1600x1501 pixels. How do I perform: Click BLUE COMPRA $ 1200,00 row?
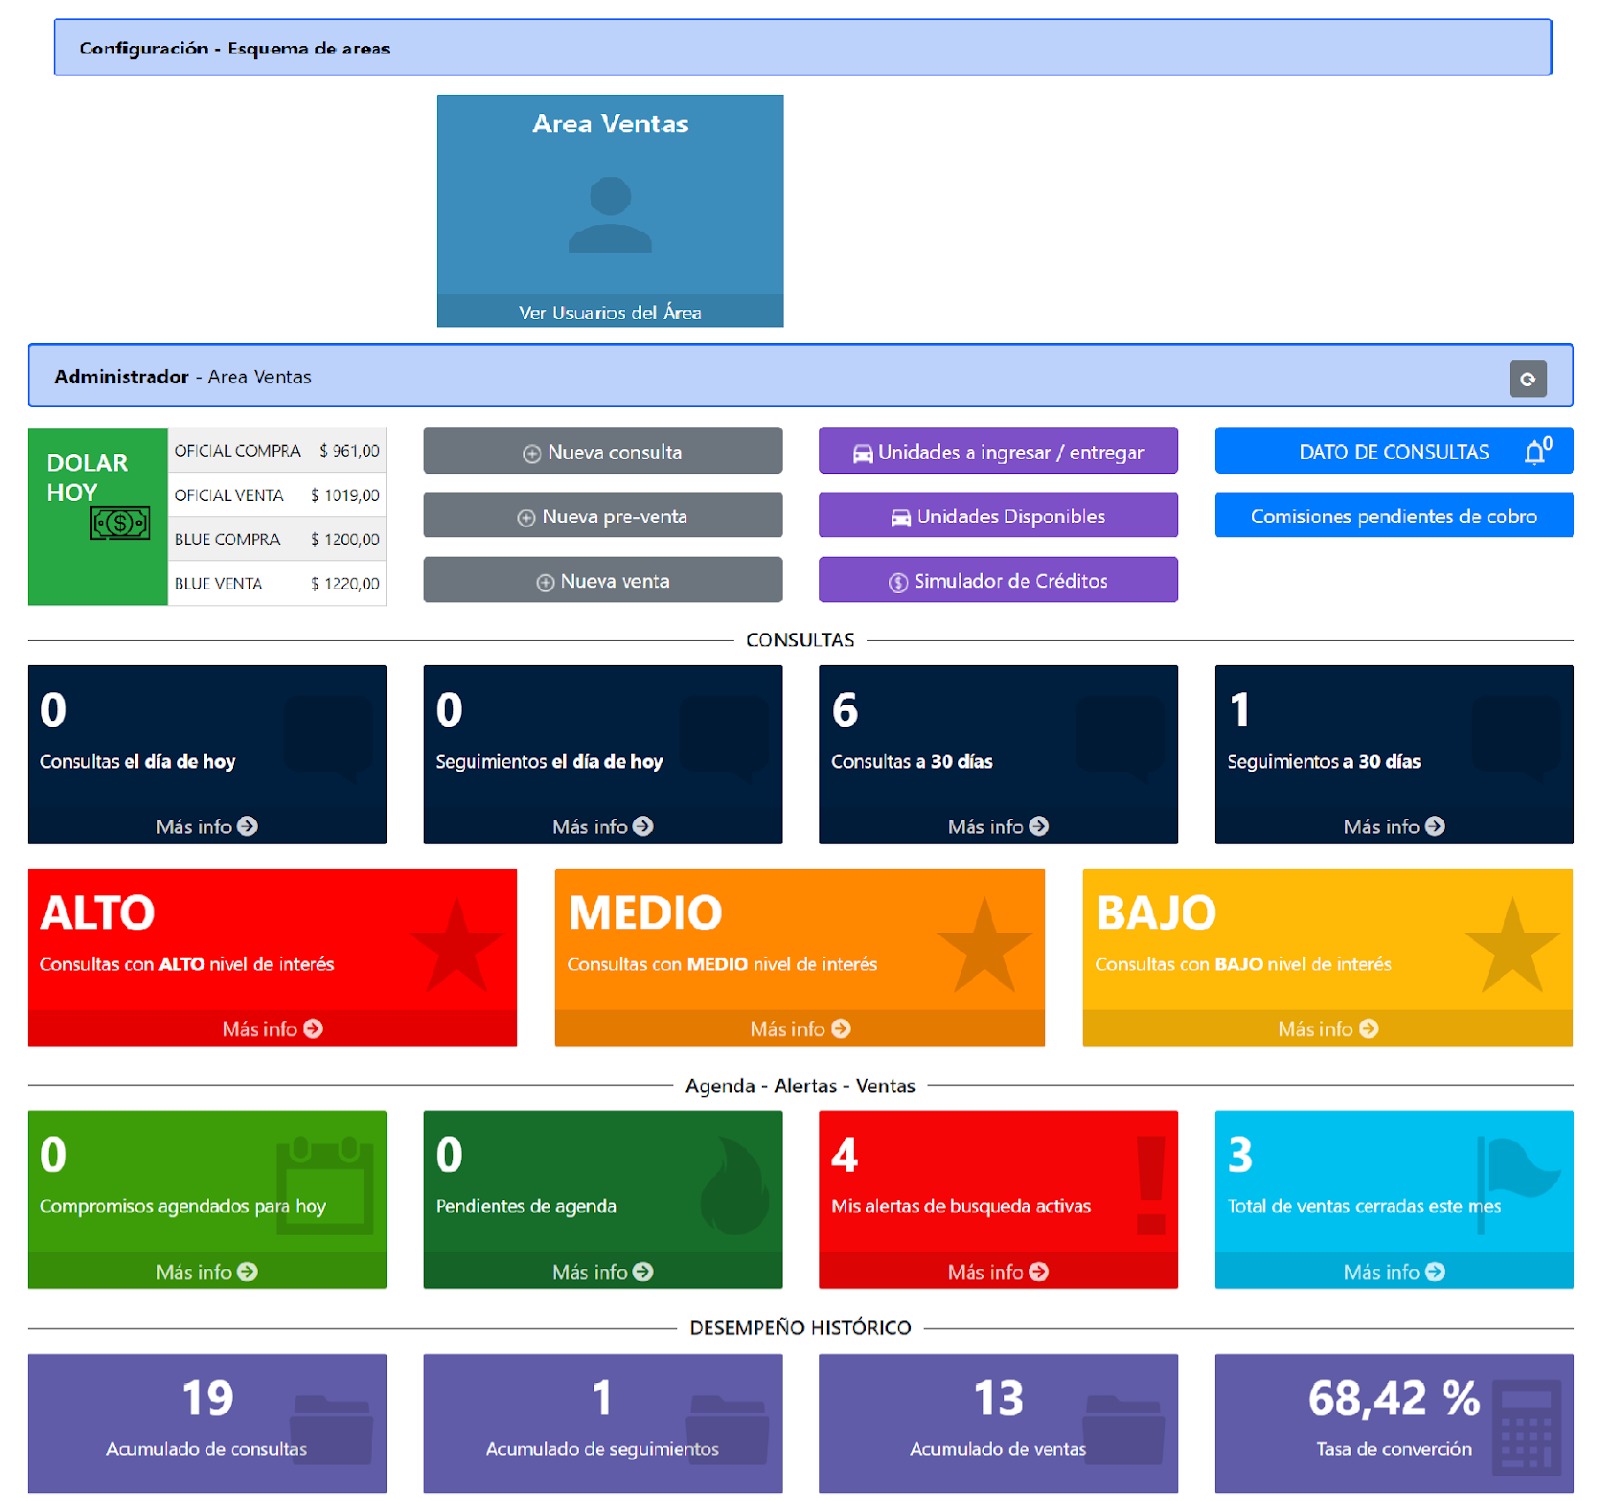[x=277, y=539]
